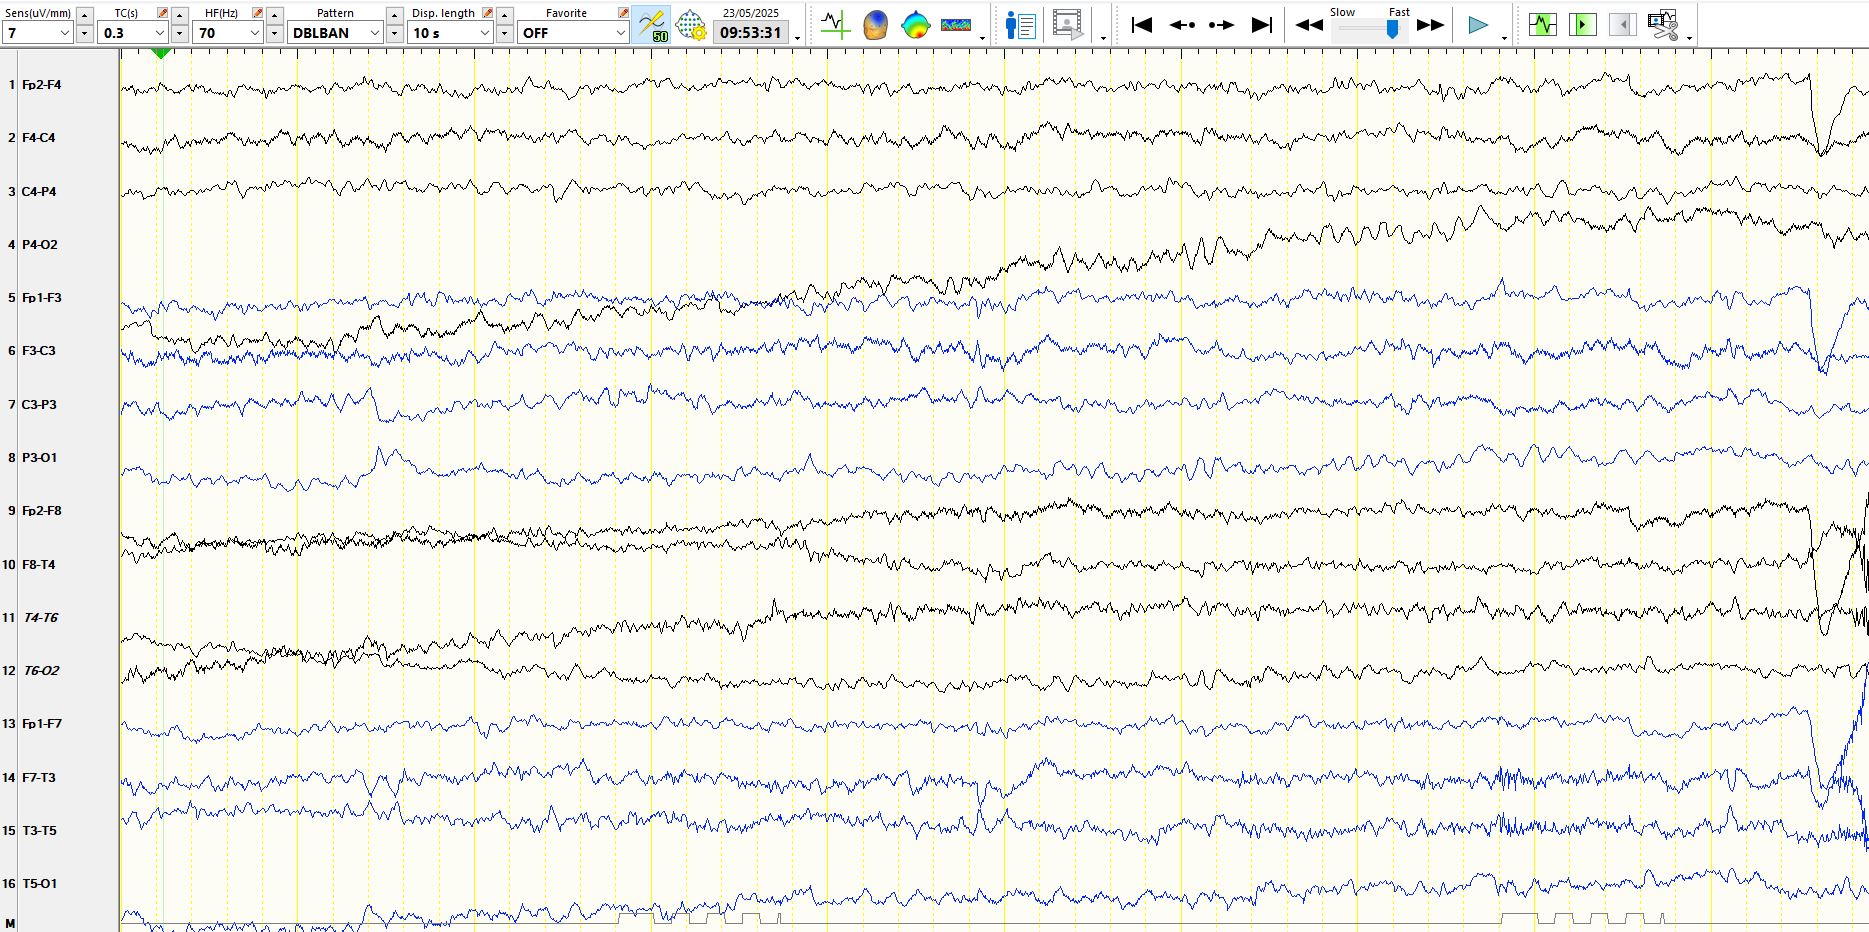The width and height of the screenshot is (1869, 932).
Task: Go to the previous event marker
Action: (1182, 25)
